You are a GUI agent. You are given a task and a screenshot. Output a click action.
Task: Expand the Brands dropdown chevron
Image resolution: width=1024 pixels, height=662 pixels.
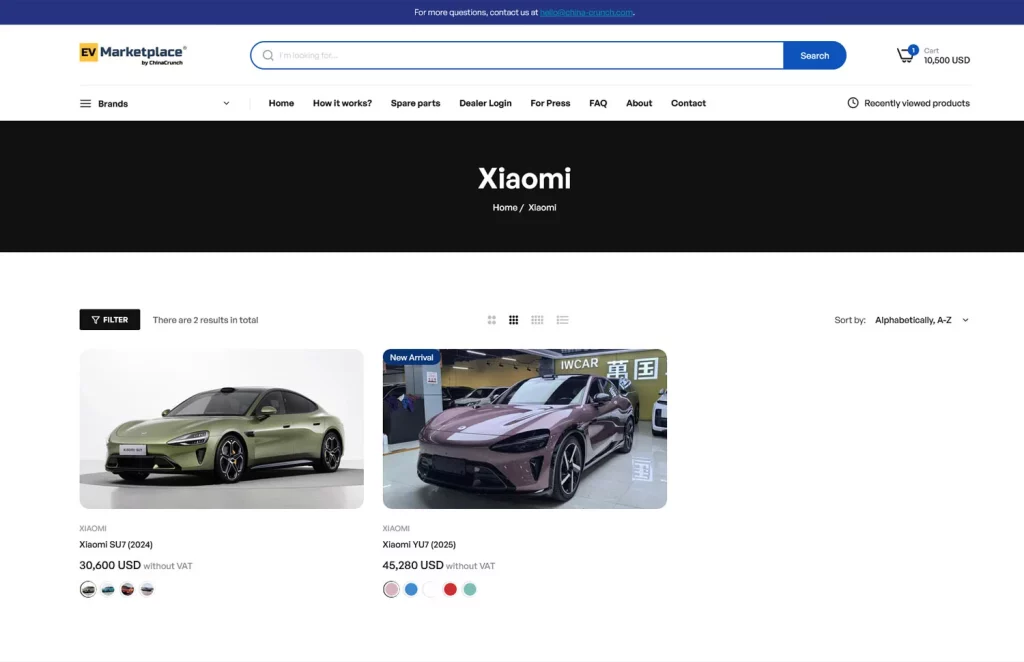point(226,103)
